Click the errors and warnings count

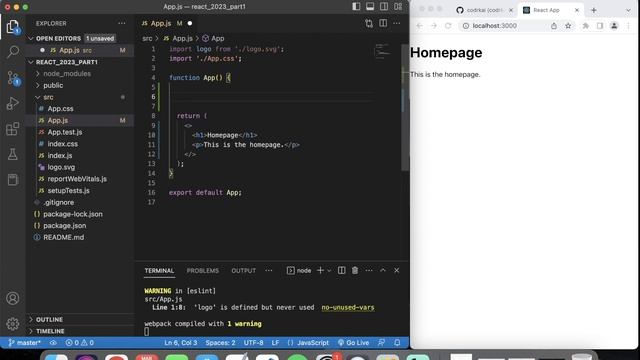click(80, 343)
